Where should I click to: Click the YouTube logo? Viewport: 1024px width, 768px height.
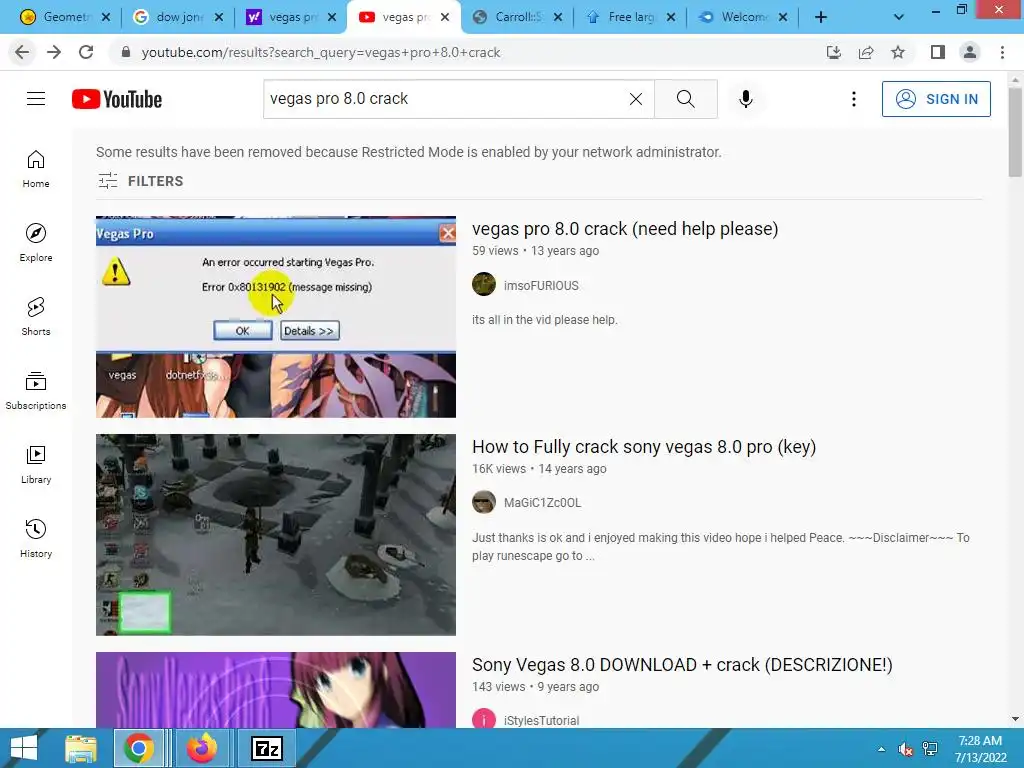pos(117,99)
